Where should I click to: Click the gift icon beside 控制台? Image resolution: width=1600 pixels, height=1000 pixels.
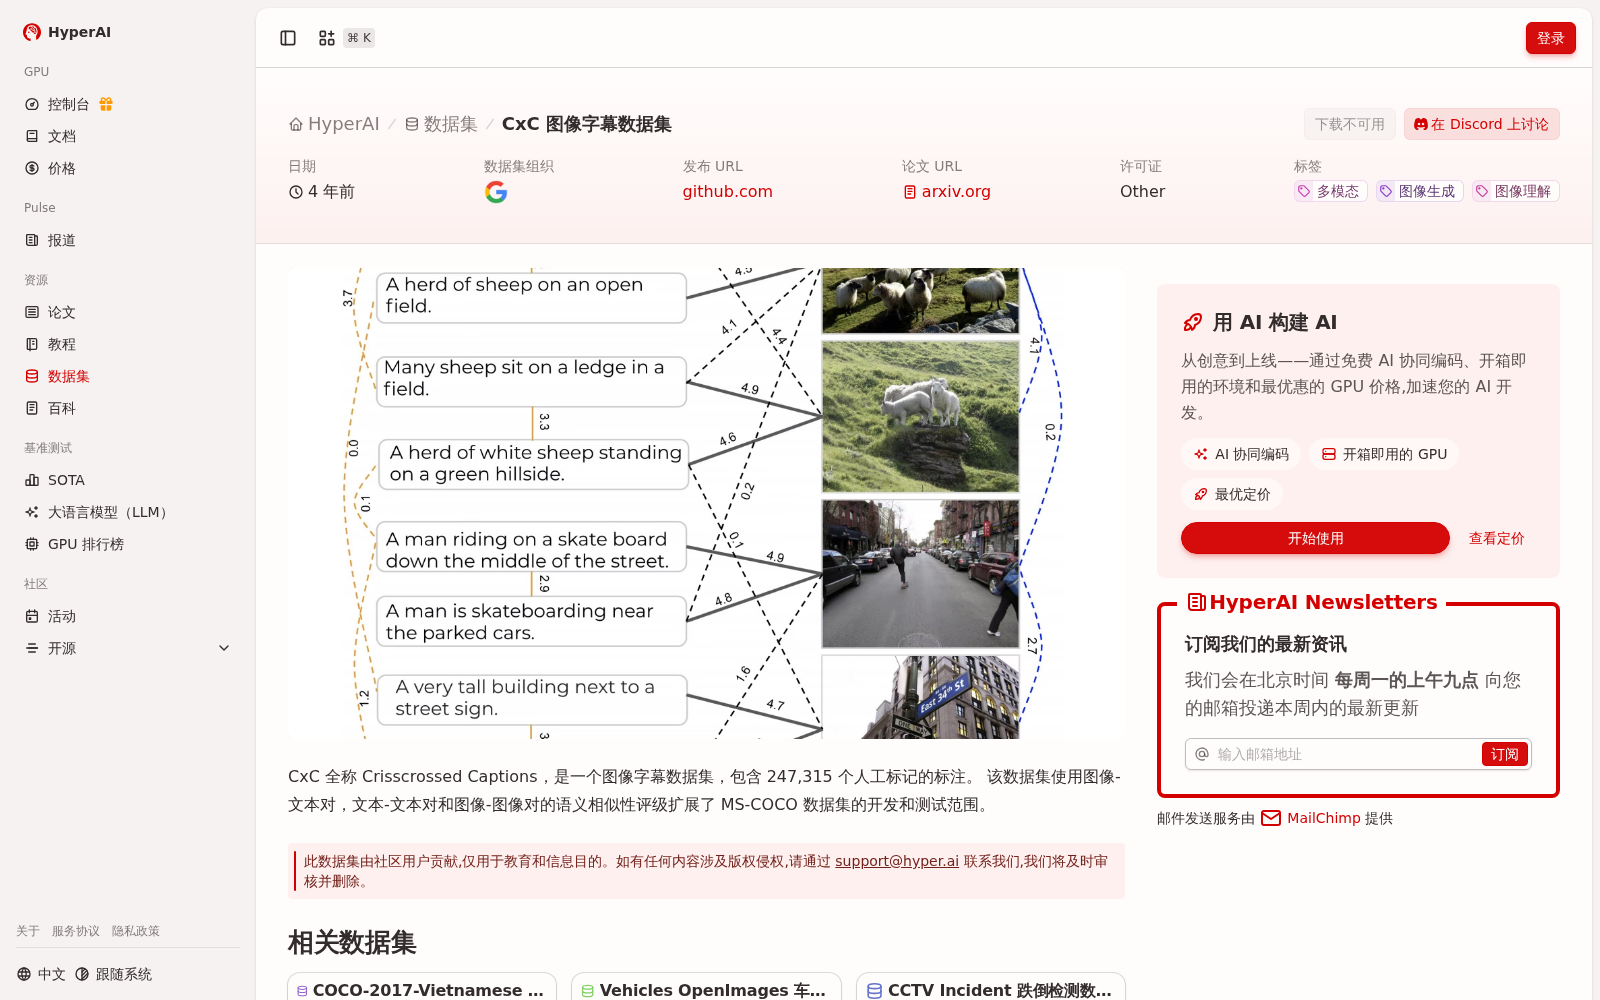click(x=106, y=104)
